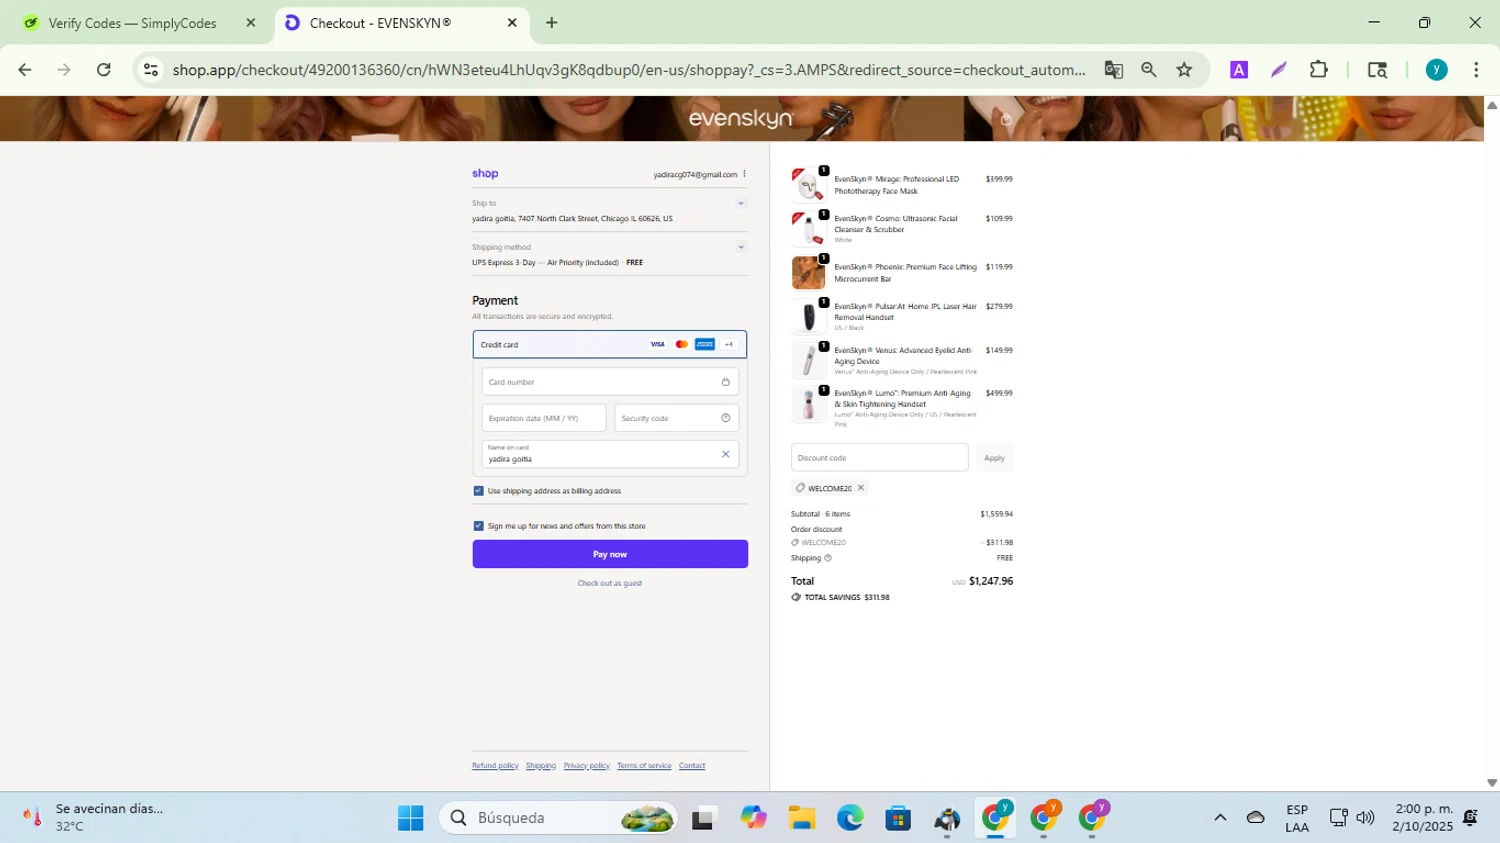Uncheck use shipping address as billing
Viewport: 1500px width, 843px height.
click(478, 491)
